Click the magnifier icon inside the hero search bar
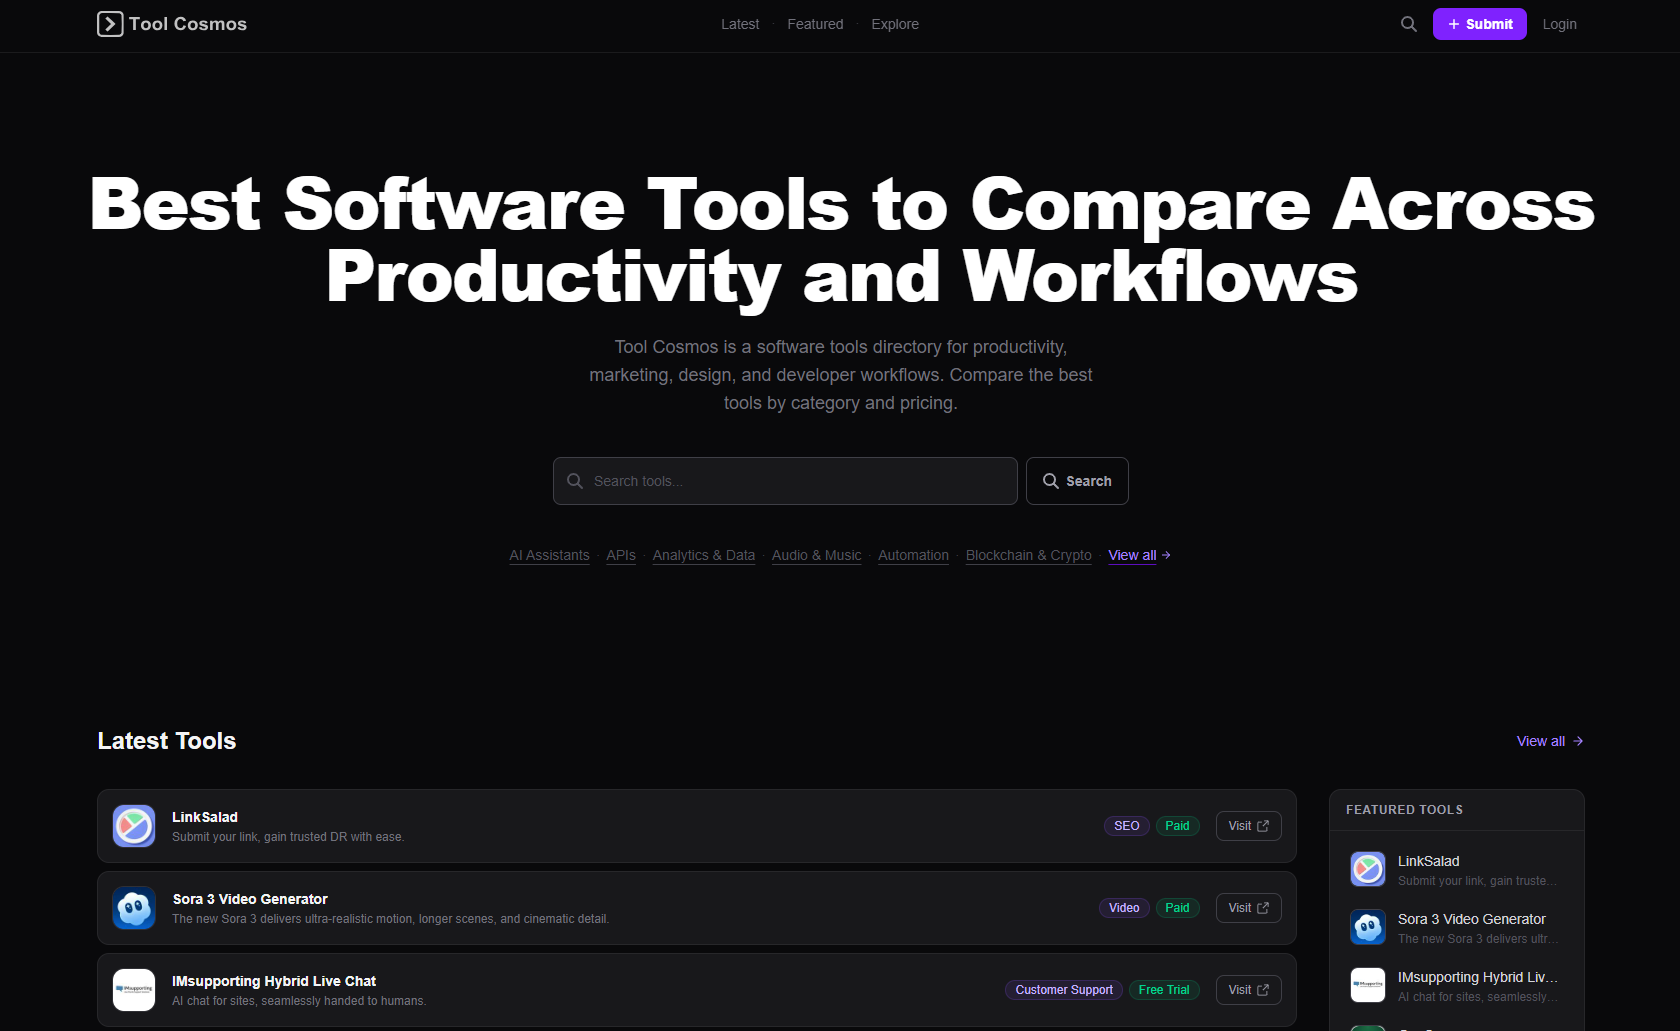 click(575, 481)
